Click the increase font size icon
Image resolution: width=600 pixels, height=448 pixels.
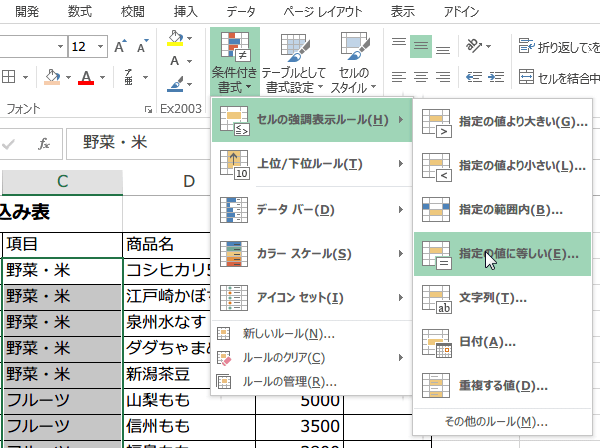click(x=121, y=47)
